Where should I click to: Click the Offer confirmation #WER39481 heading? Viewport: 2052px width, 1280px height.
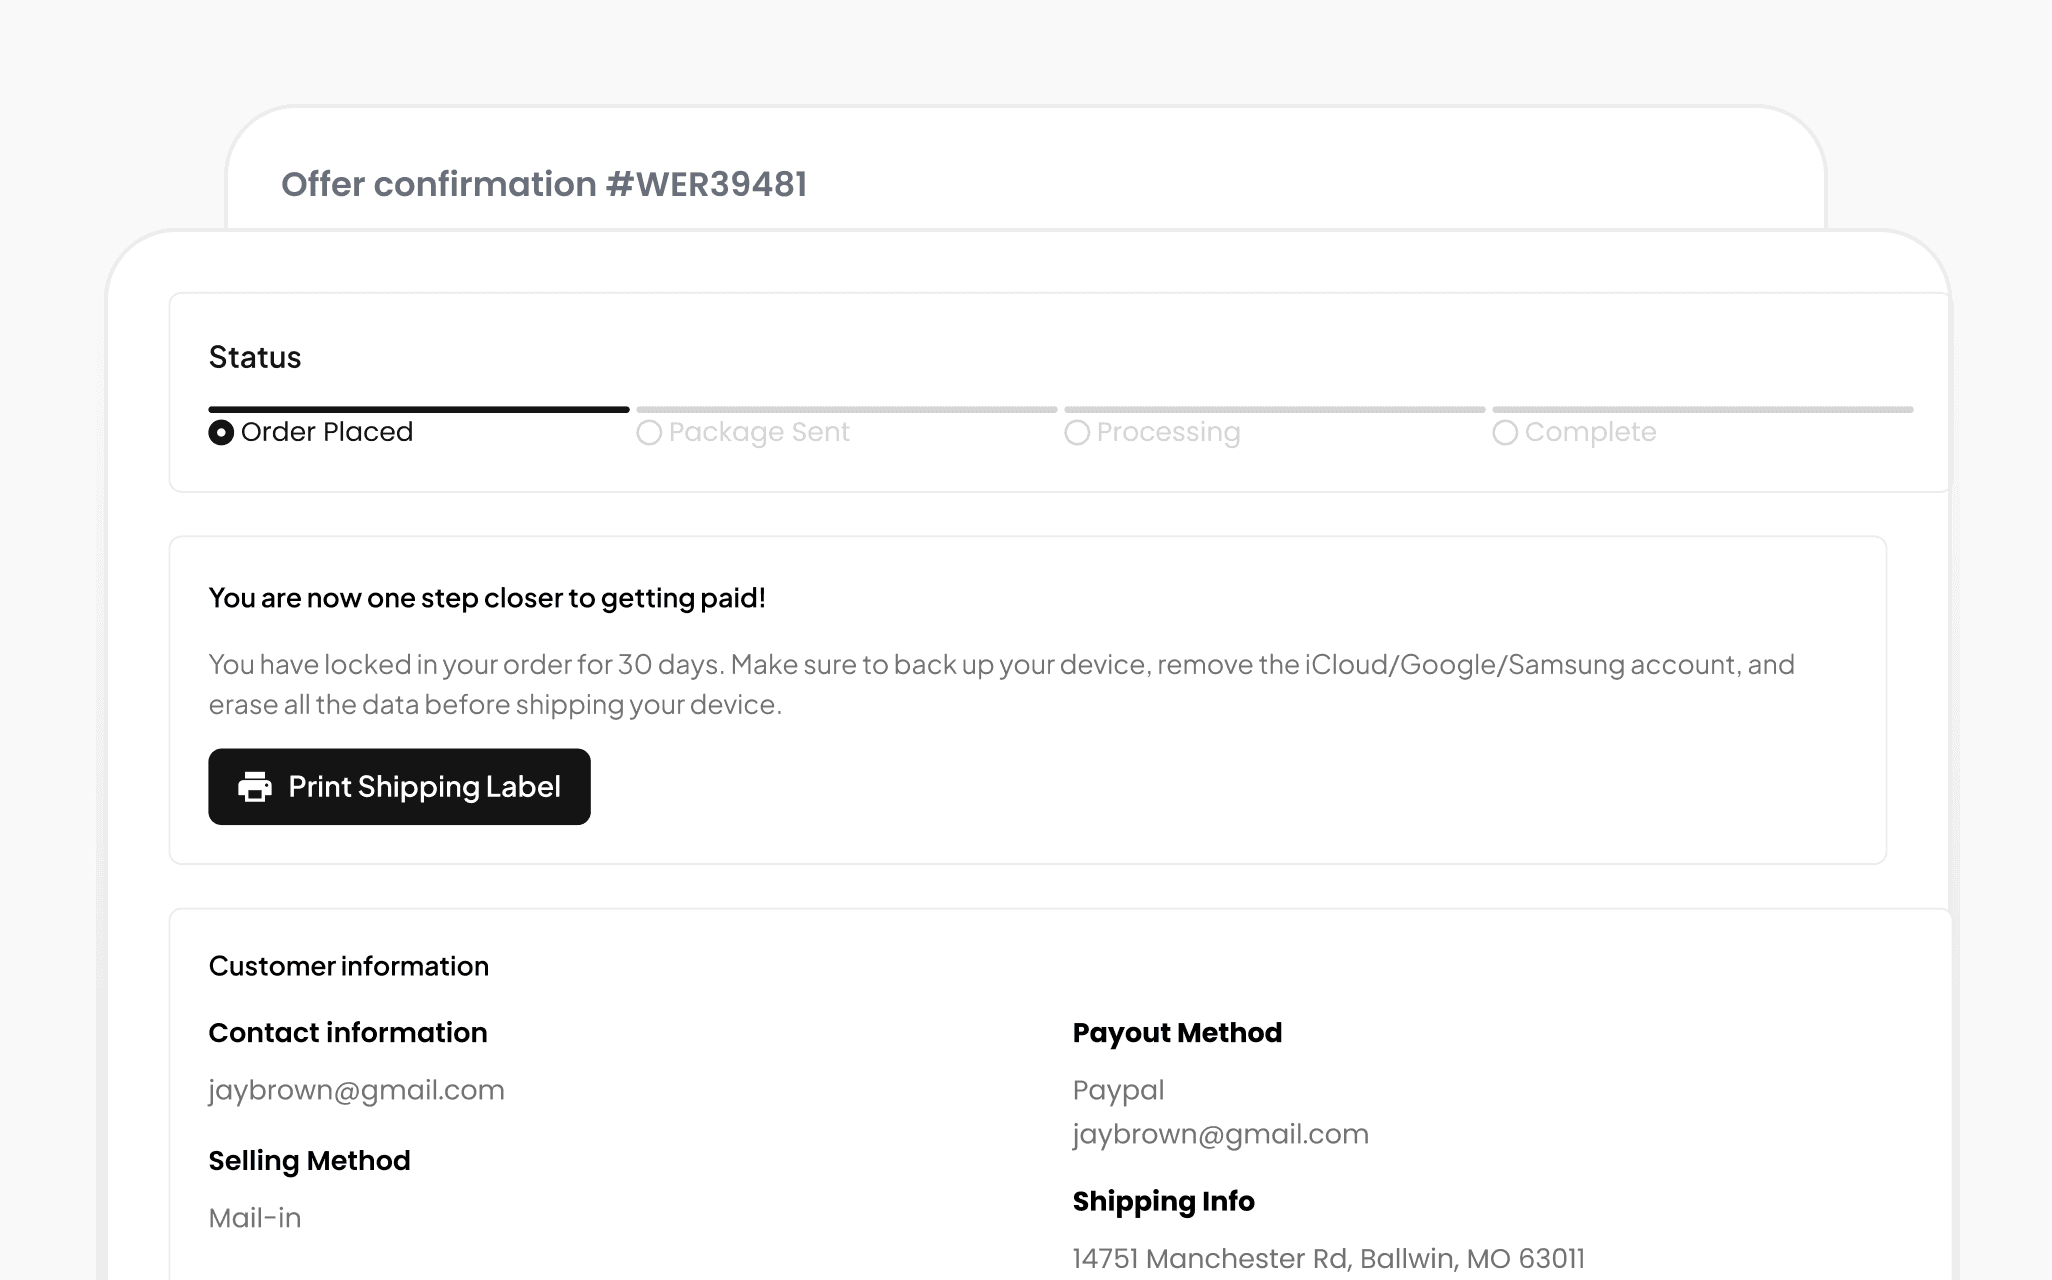pyautogui.click(x=544, y=184)
